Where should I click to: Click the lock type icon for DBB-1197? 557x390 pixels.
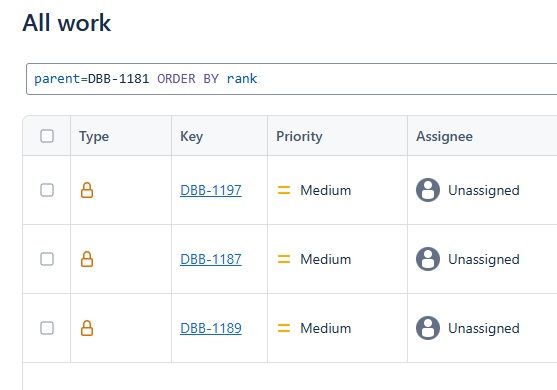pyautogui.click(x=87, y=190)
